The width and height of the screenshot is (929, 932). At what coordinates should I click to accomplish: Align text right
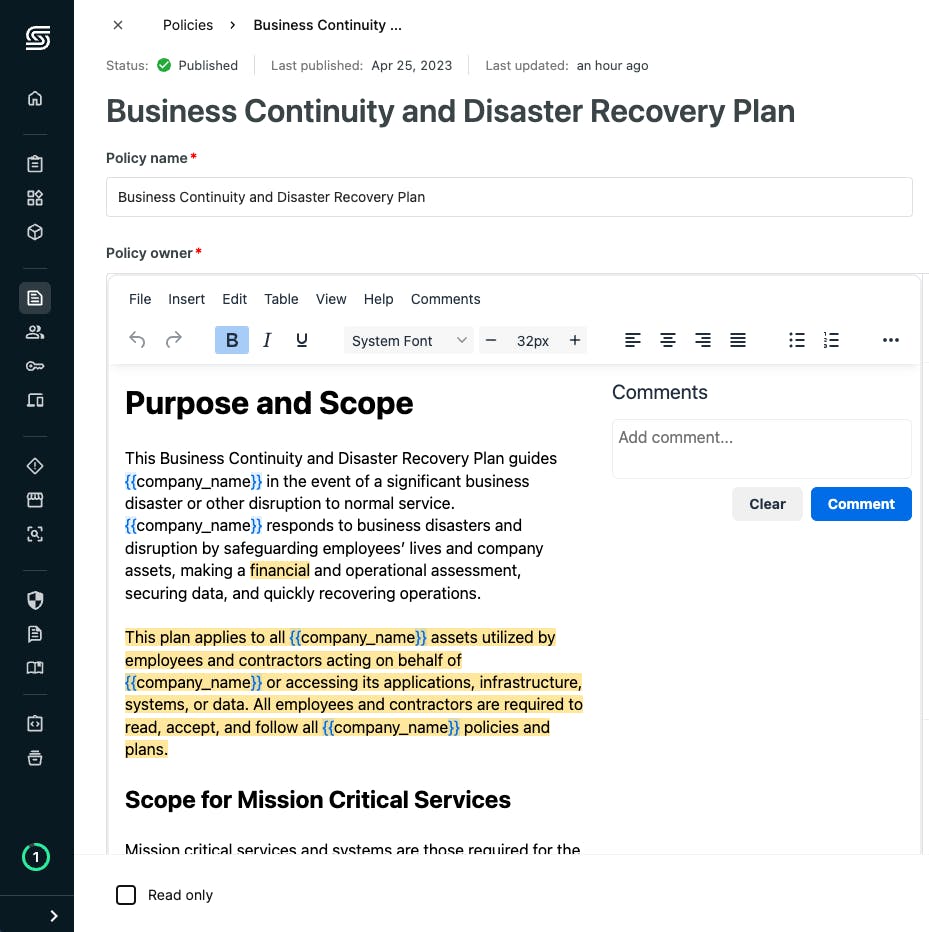coord(703,340)
